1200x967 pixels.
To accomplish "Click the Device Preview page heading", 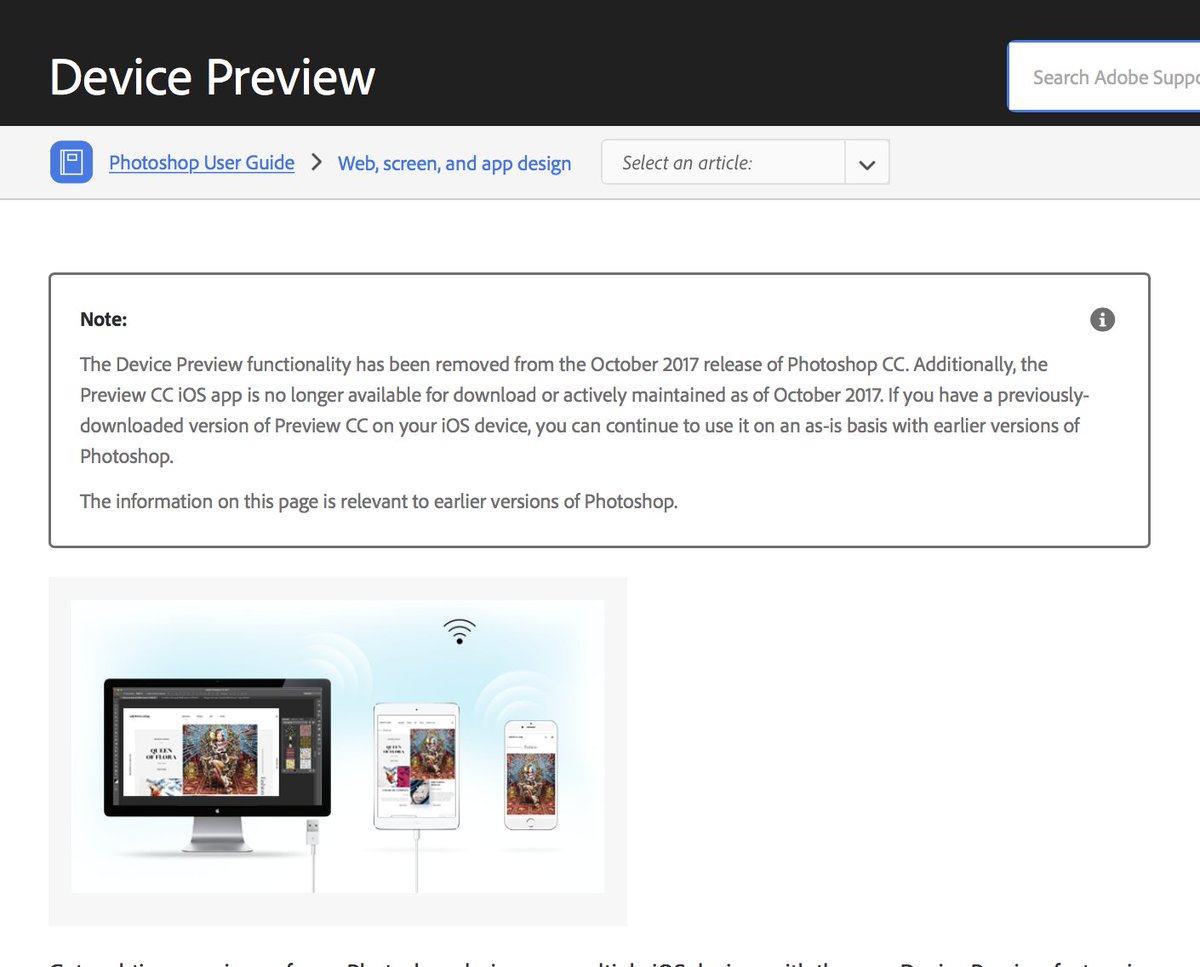I will (213, 77).
